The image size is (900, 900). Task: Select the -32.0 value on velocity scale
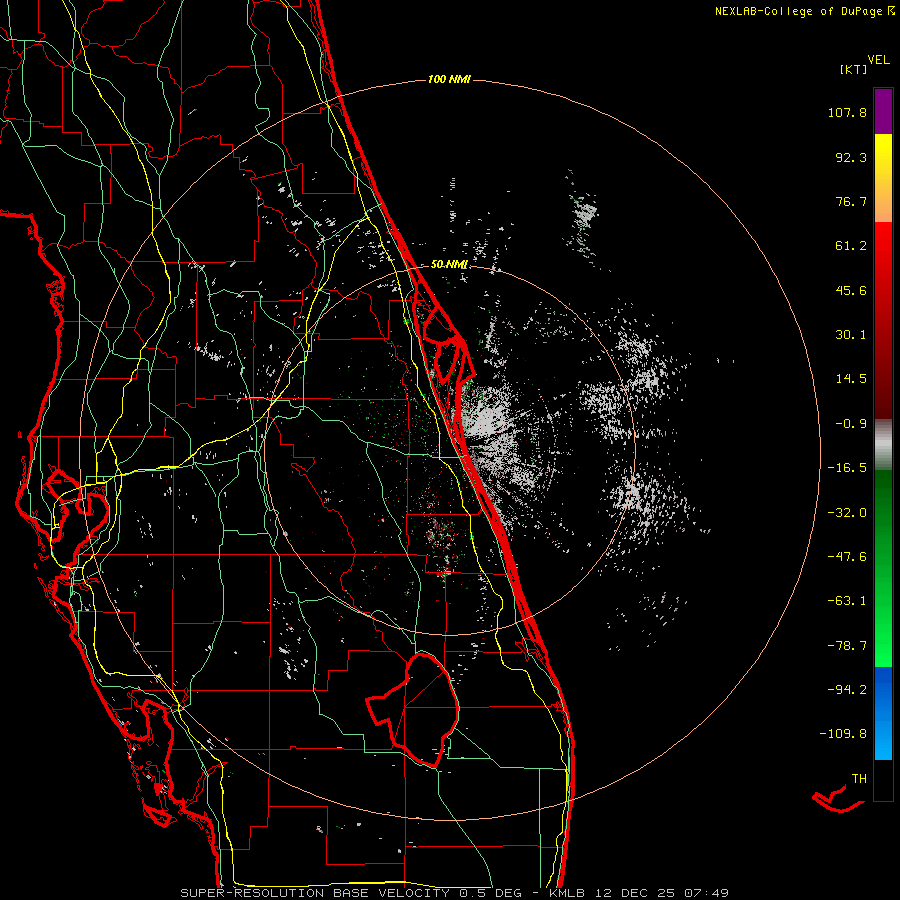847,513
